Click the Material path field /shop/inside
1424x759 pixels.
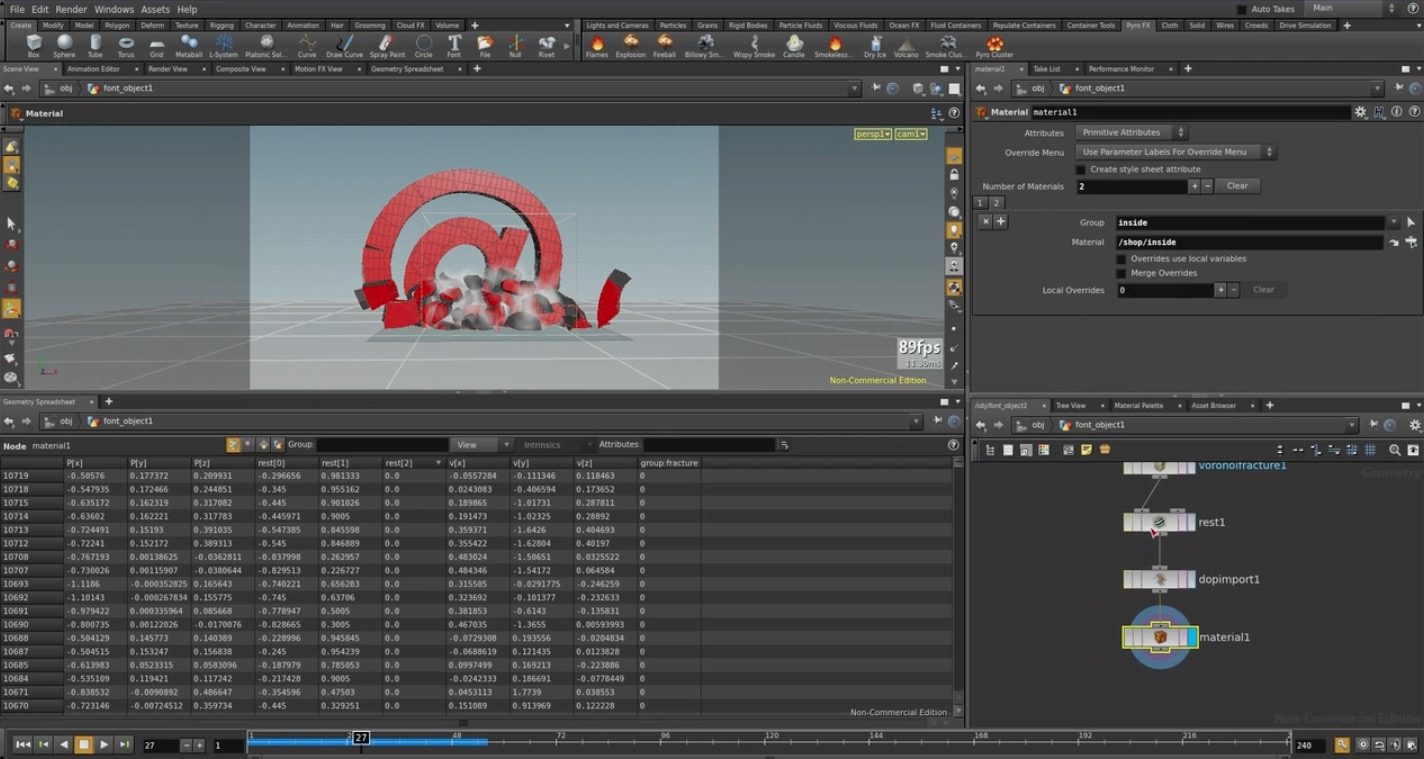(x=1249, y=243)
